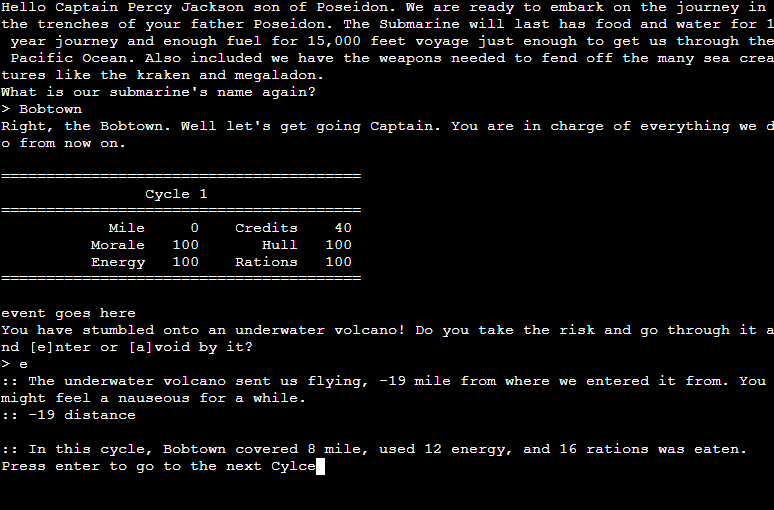Image resolution: width=774 pixels, height=510 pixels.
Task: Click the "> e" response line
Action: click(15, 364)
